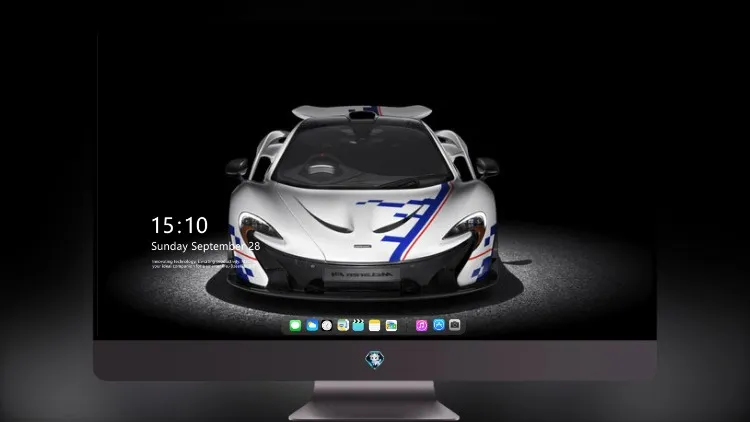
Task: Open the Maps app in the dock
Action: coord(343,325)
